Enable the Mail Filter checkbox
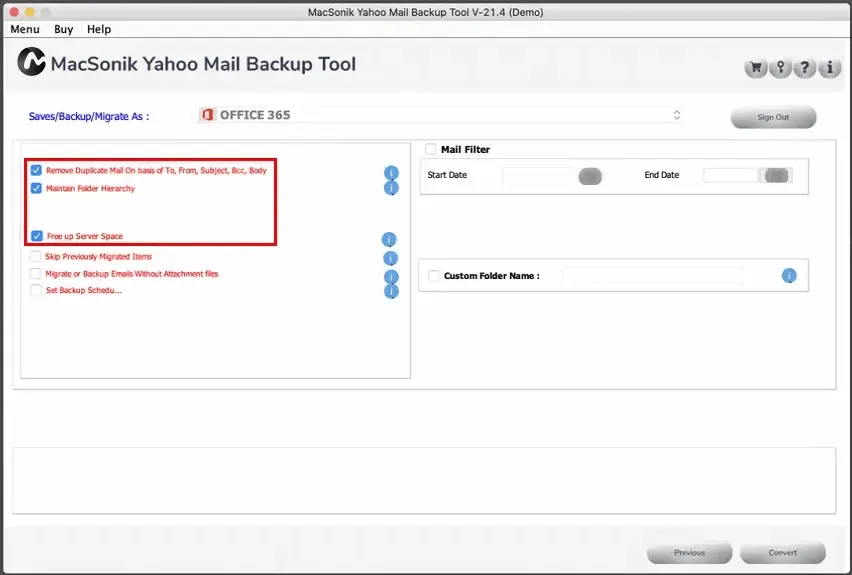 coord(431,149)
